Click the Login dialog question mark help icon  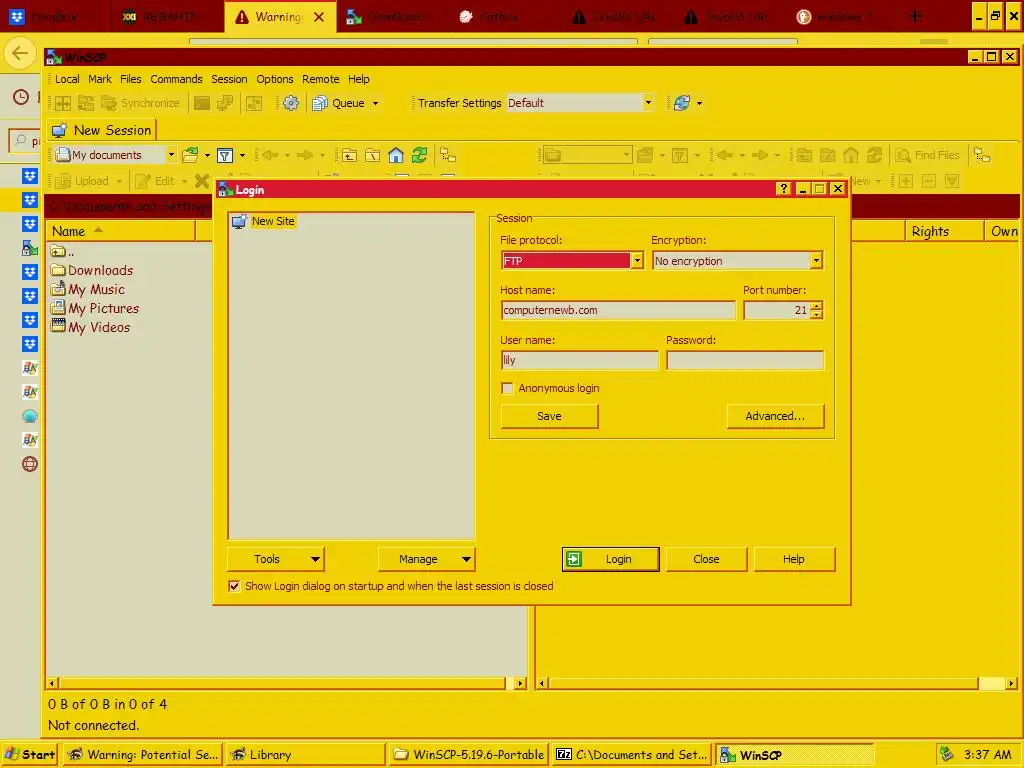click(784, 189)
